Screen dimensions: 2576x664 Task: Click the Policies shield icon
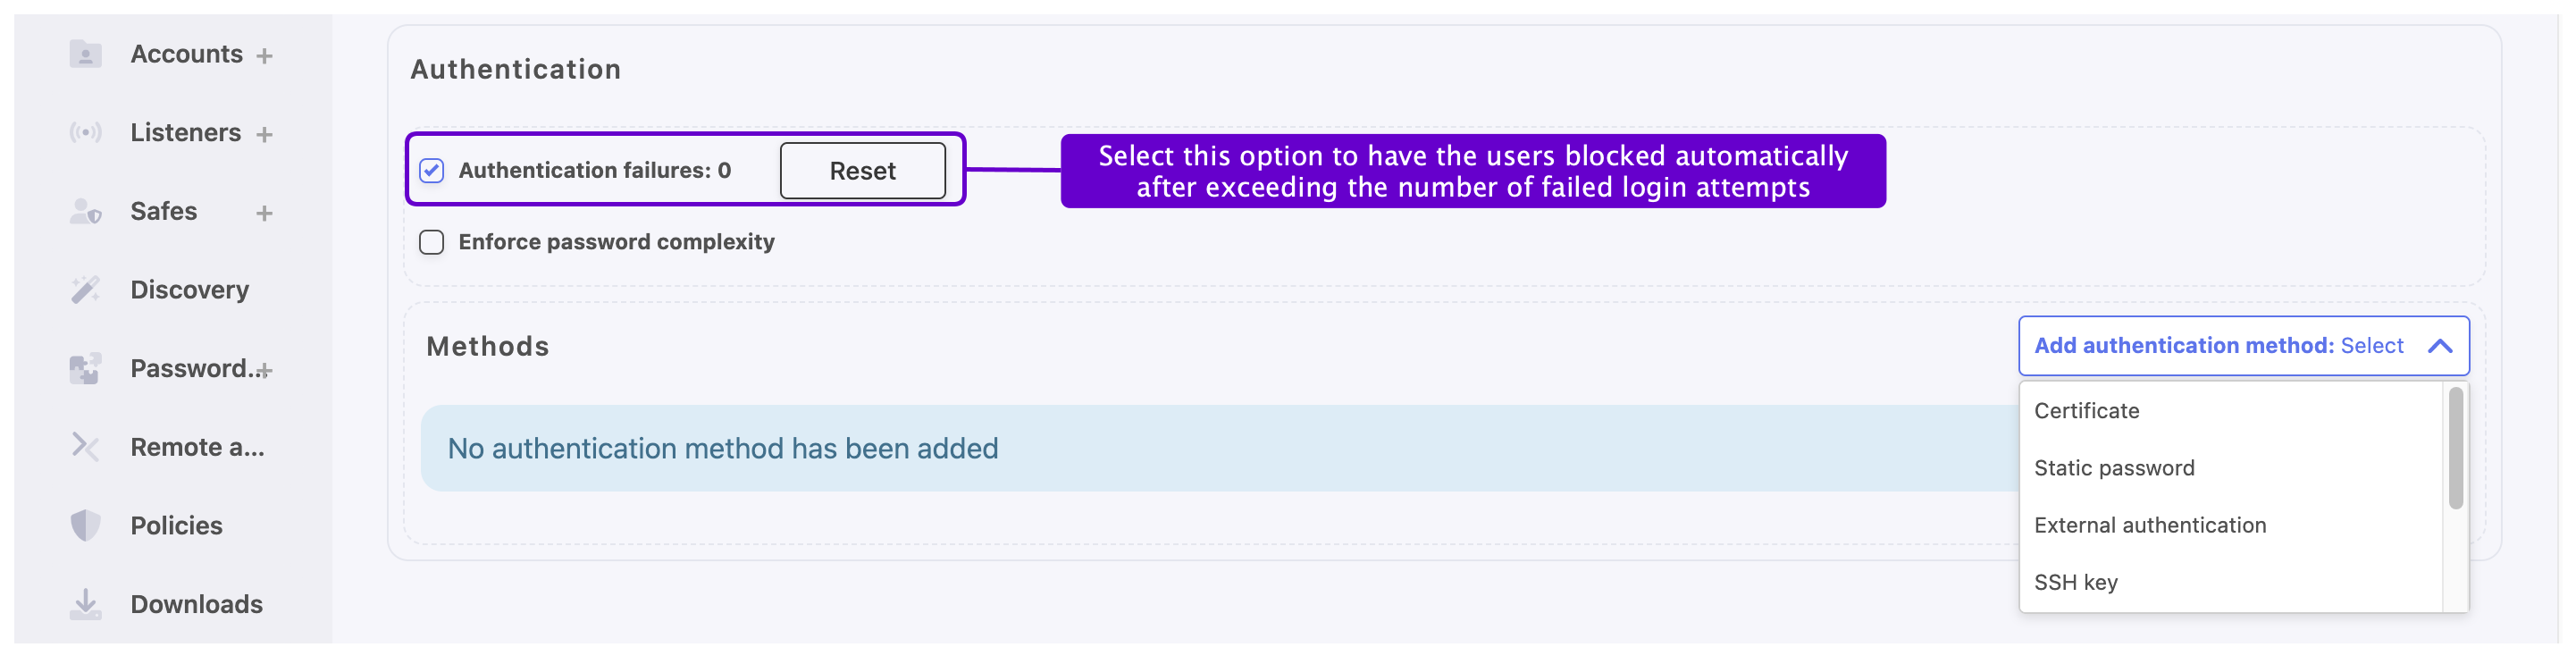[85, 526]
